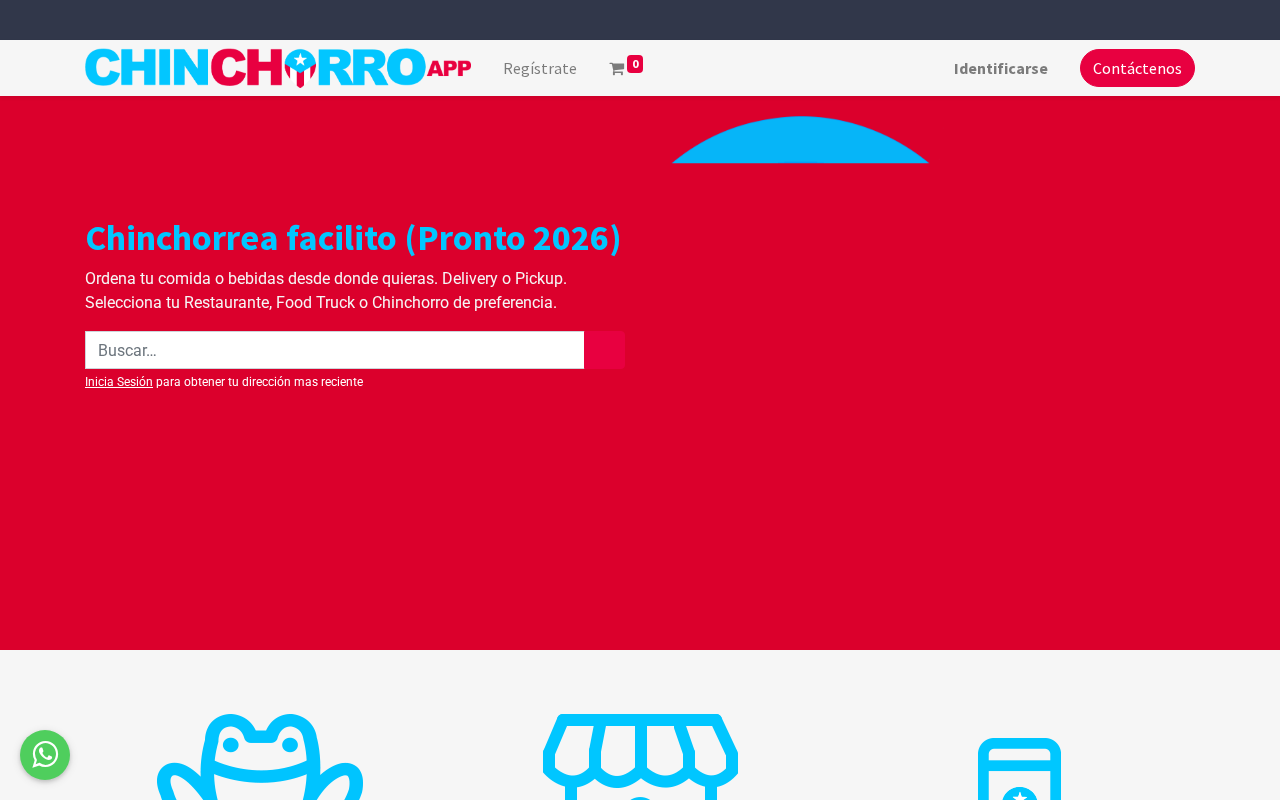Follow the Inicia Sesión link
The image size is (1280, 800).
pyautogui.click(x=119, y=382)
